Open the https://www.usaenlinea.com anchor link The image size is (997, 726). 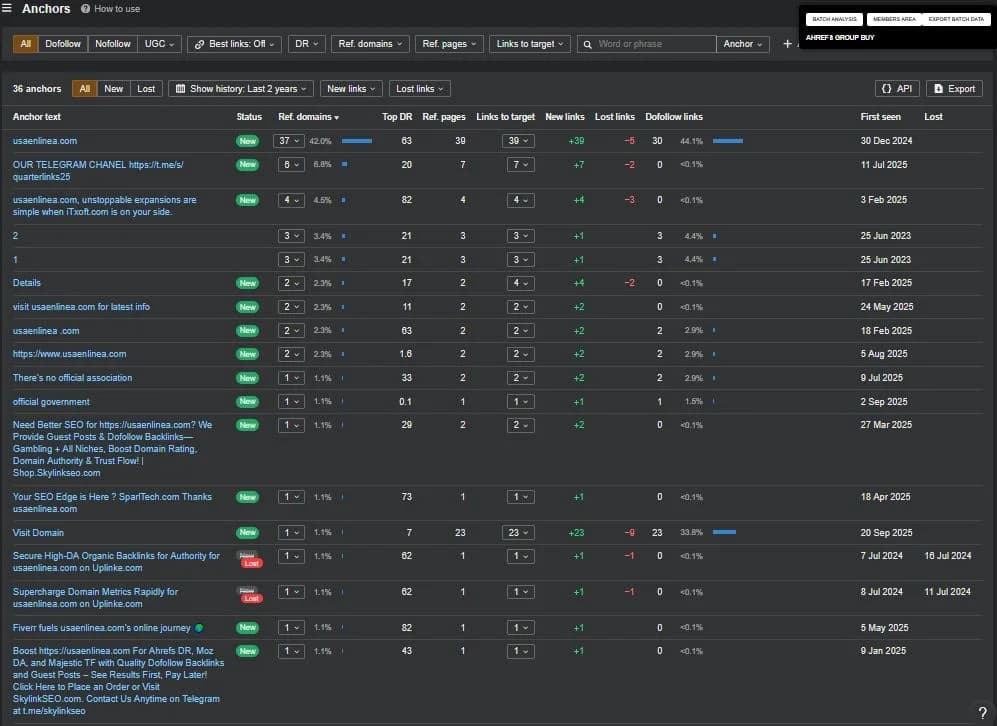(69, 354)
